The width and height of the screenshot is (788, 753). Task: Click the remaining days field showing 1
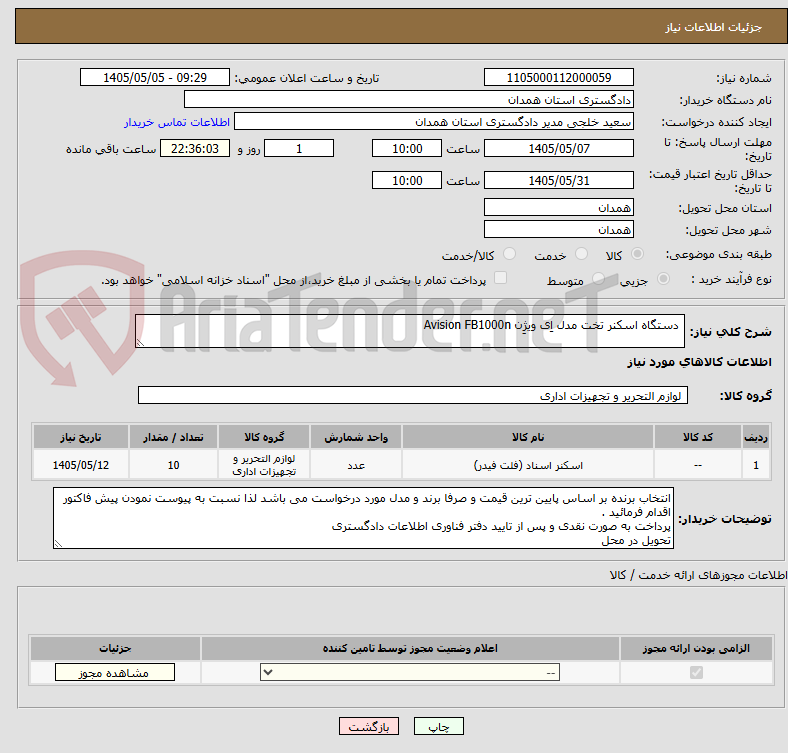[x=299, y=148]
